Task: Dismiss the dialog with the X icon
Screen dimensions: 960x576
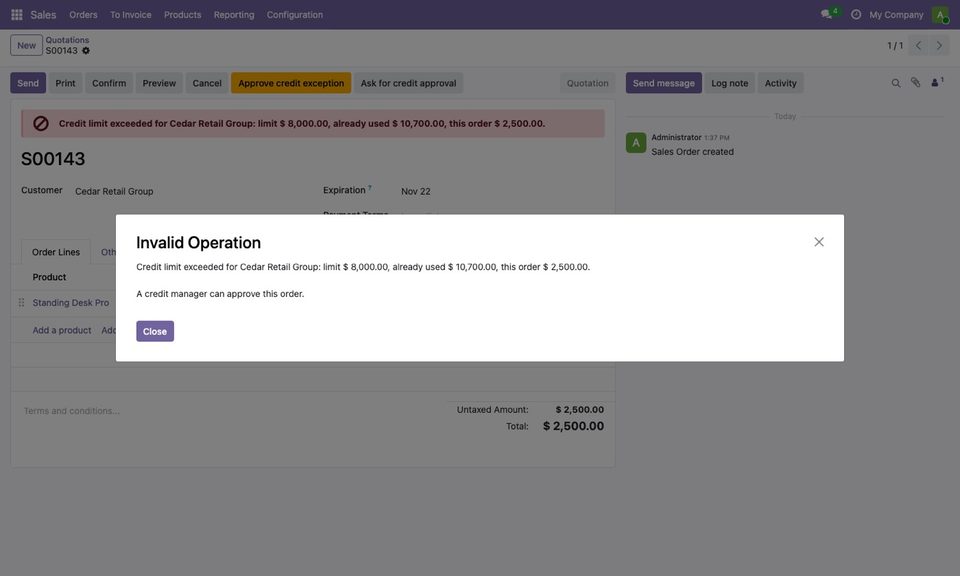Action: coord(819,242)
